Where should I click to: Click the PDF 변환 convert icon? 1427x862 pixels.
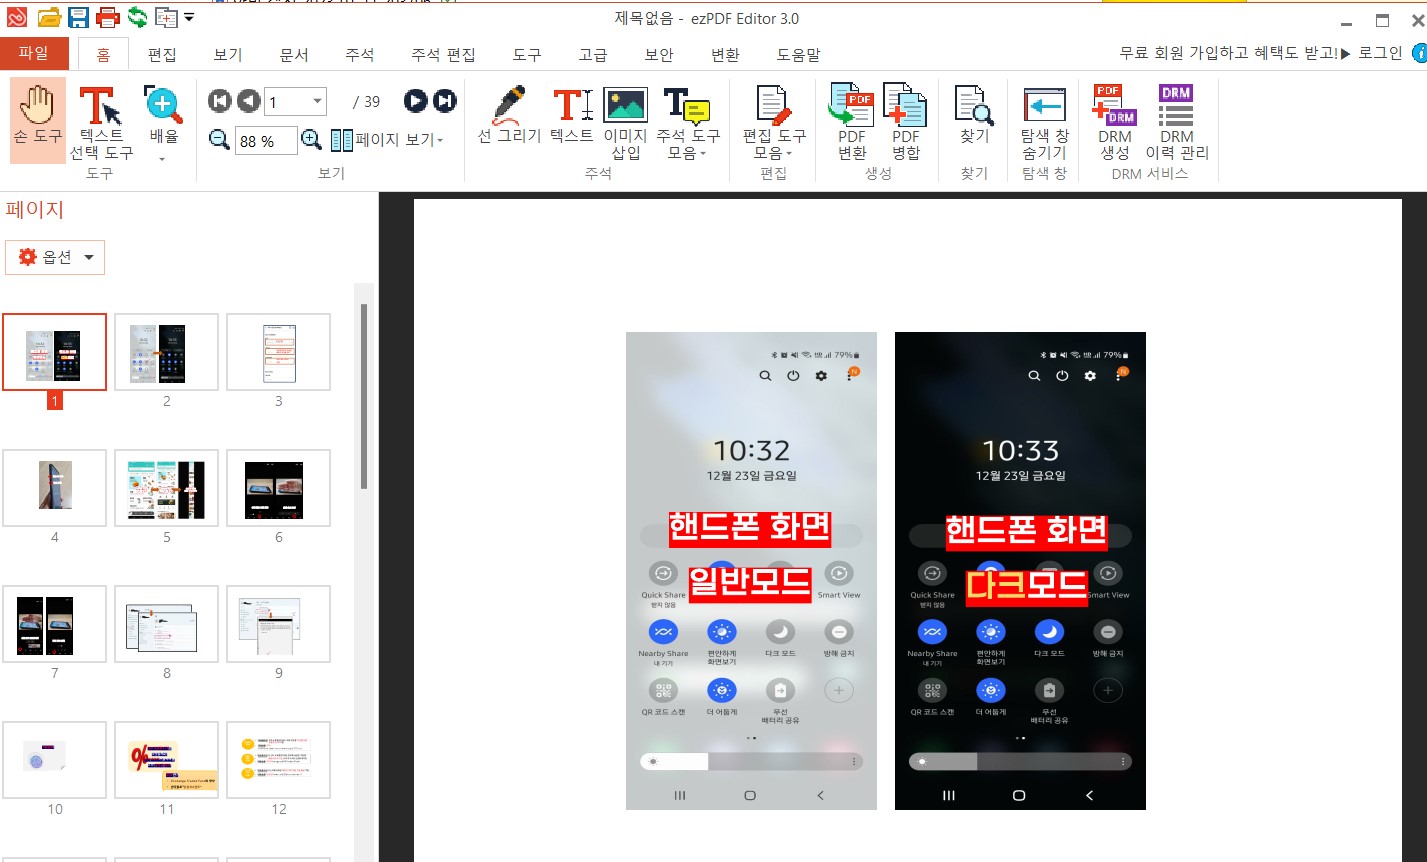[x=852, y=122]
